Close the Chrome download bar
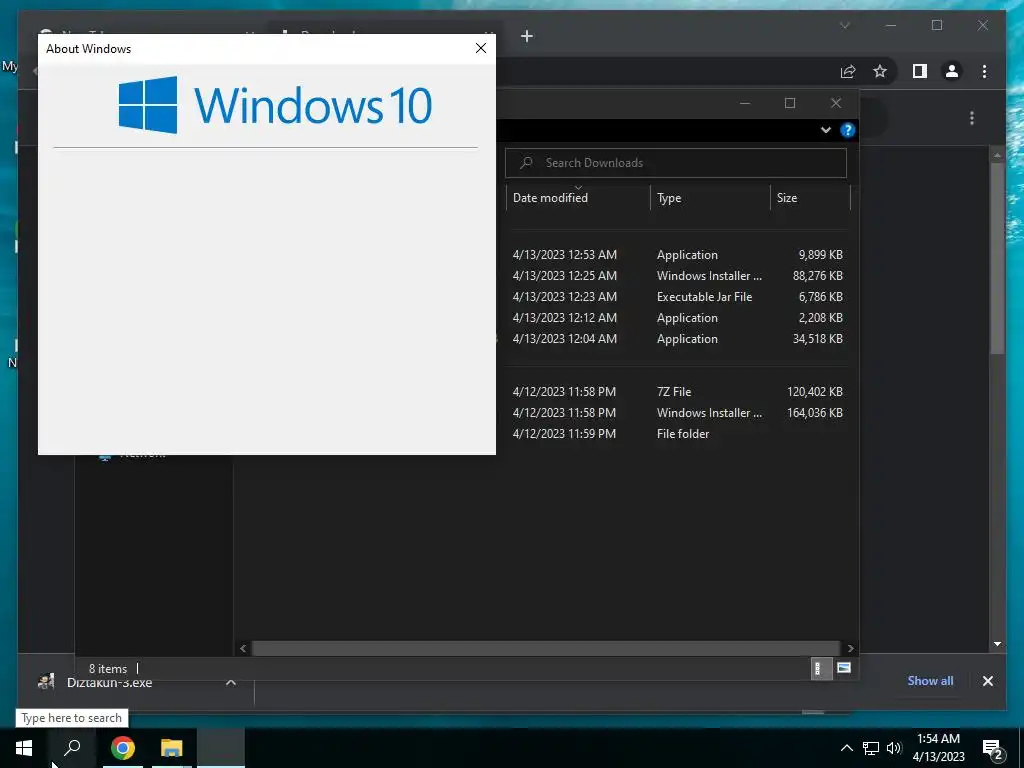The image size is (1024, 768). tap(987, 681)
